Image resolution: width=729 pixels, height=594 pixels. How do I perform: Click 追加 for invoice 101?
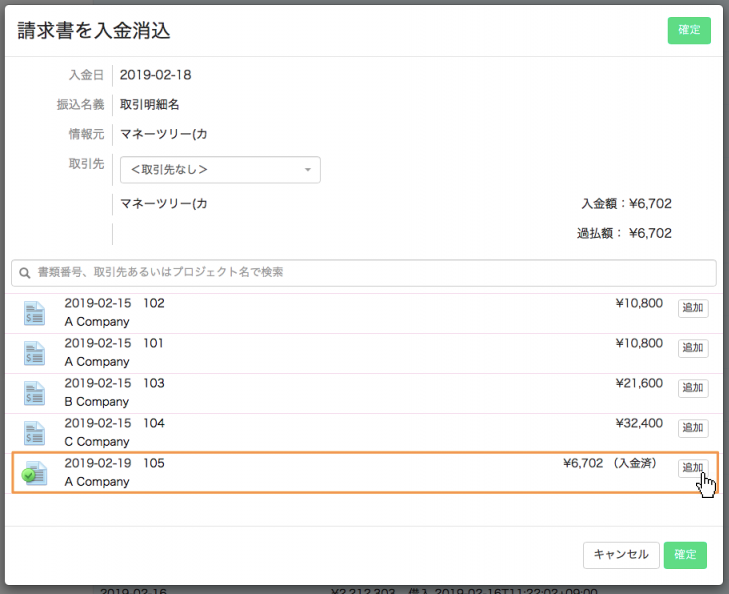[693, 348]
